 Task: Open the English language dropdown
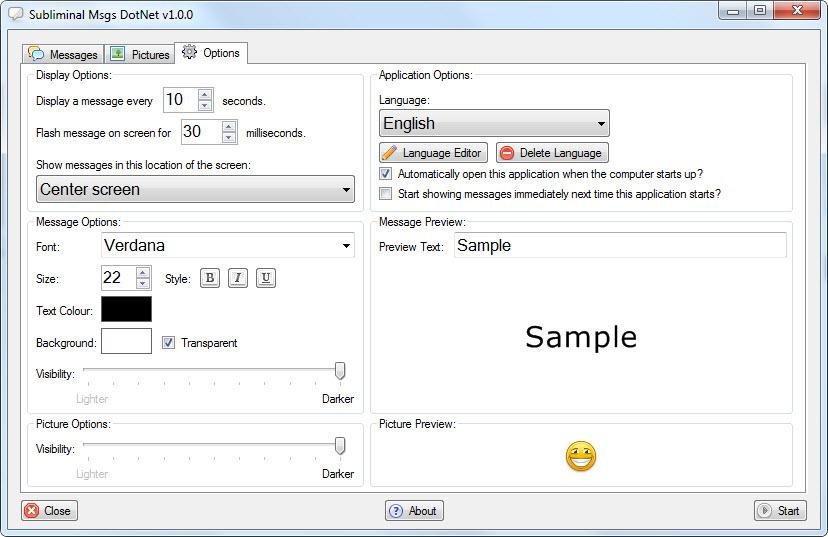click(x=494, y=123)
